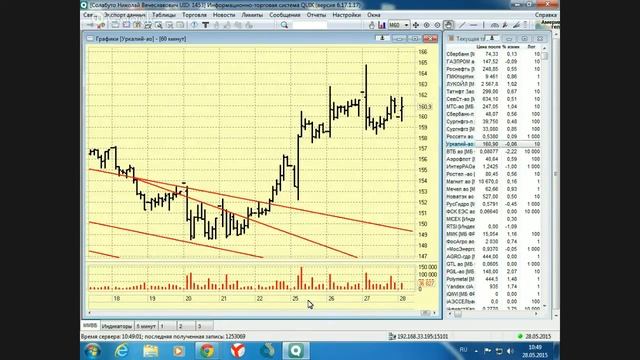Click the magnifier-on-table toolbar icon
The height and width of the screenshot is (360, 640).
pyautogui.click(x=158, y=25)
